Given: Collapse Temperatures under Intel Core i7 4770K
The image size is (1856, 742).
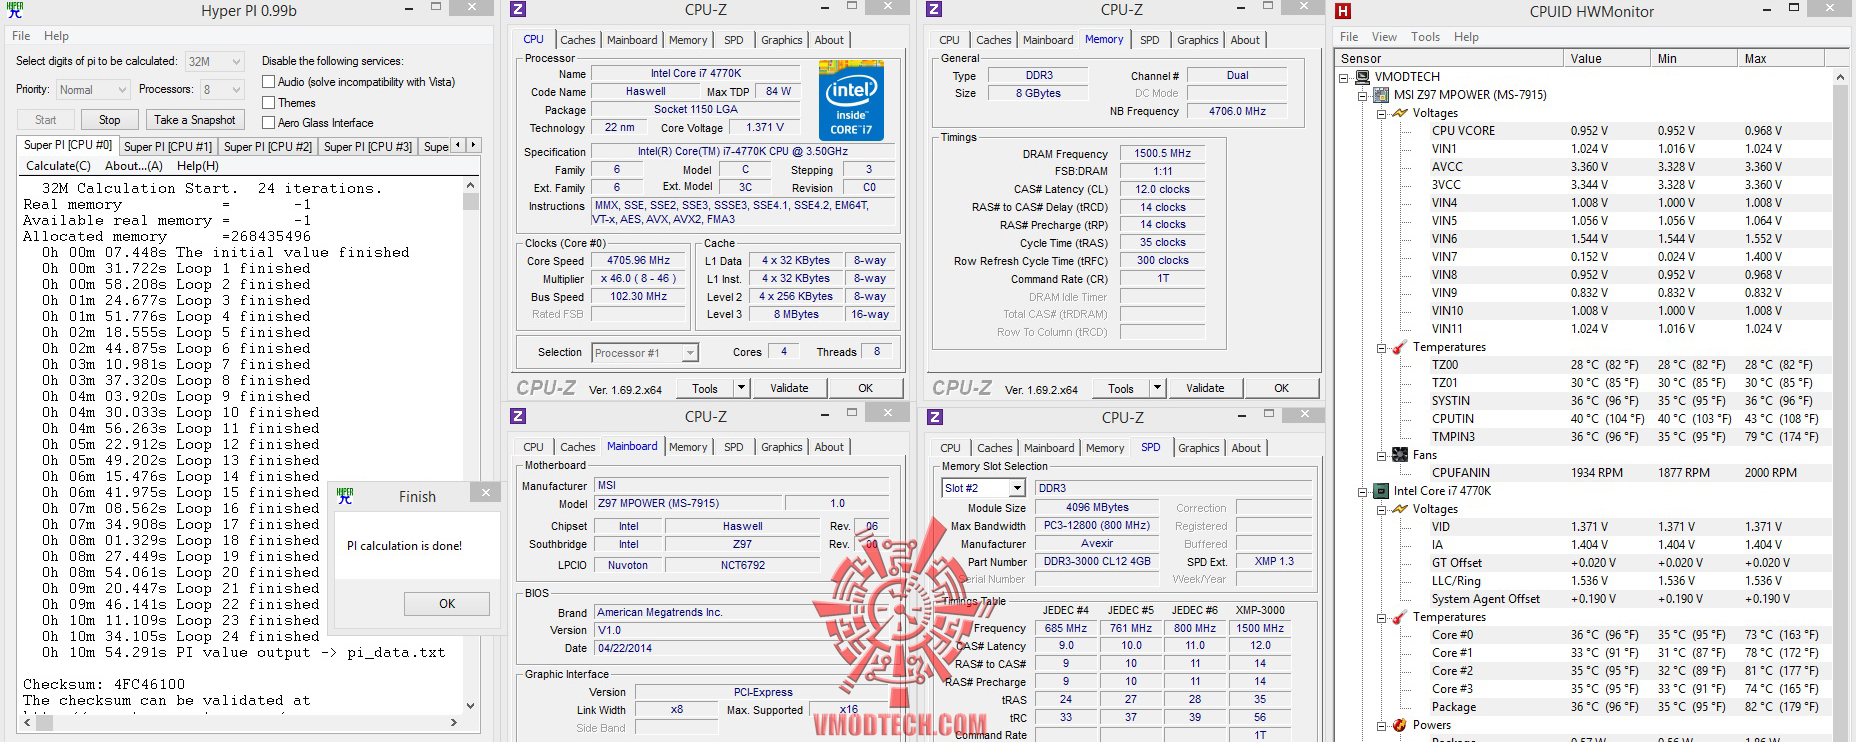Looking at the screenshot, I should click(1382, 618).
